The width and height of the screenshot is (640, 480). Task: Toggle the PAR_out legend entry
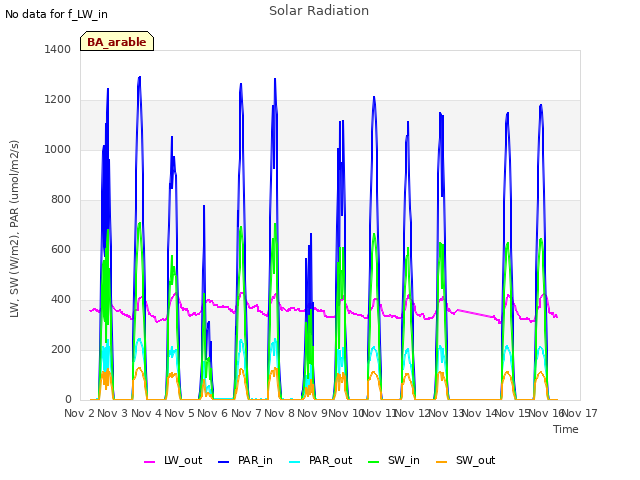pos(320,460)
